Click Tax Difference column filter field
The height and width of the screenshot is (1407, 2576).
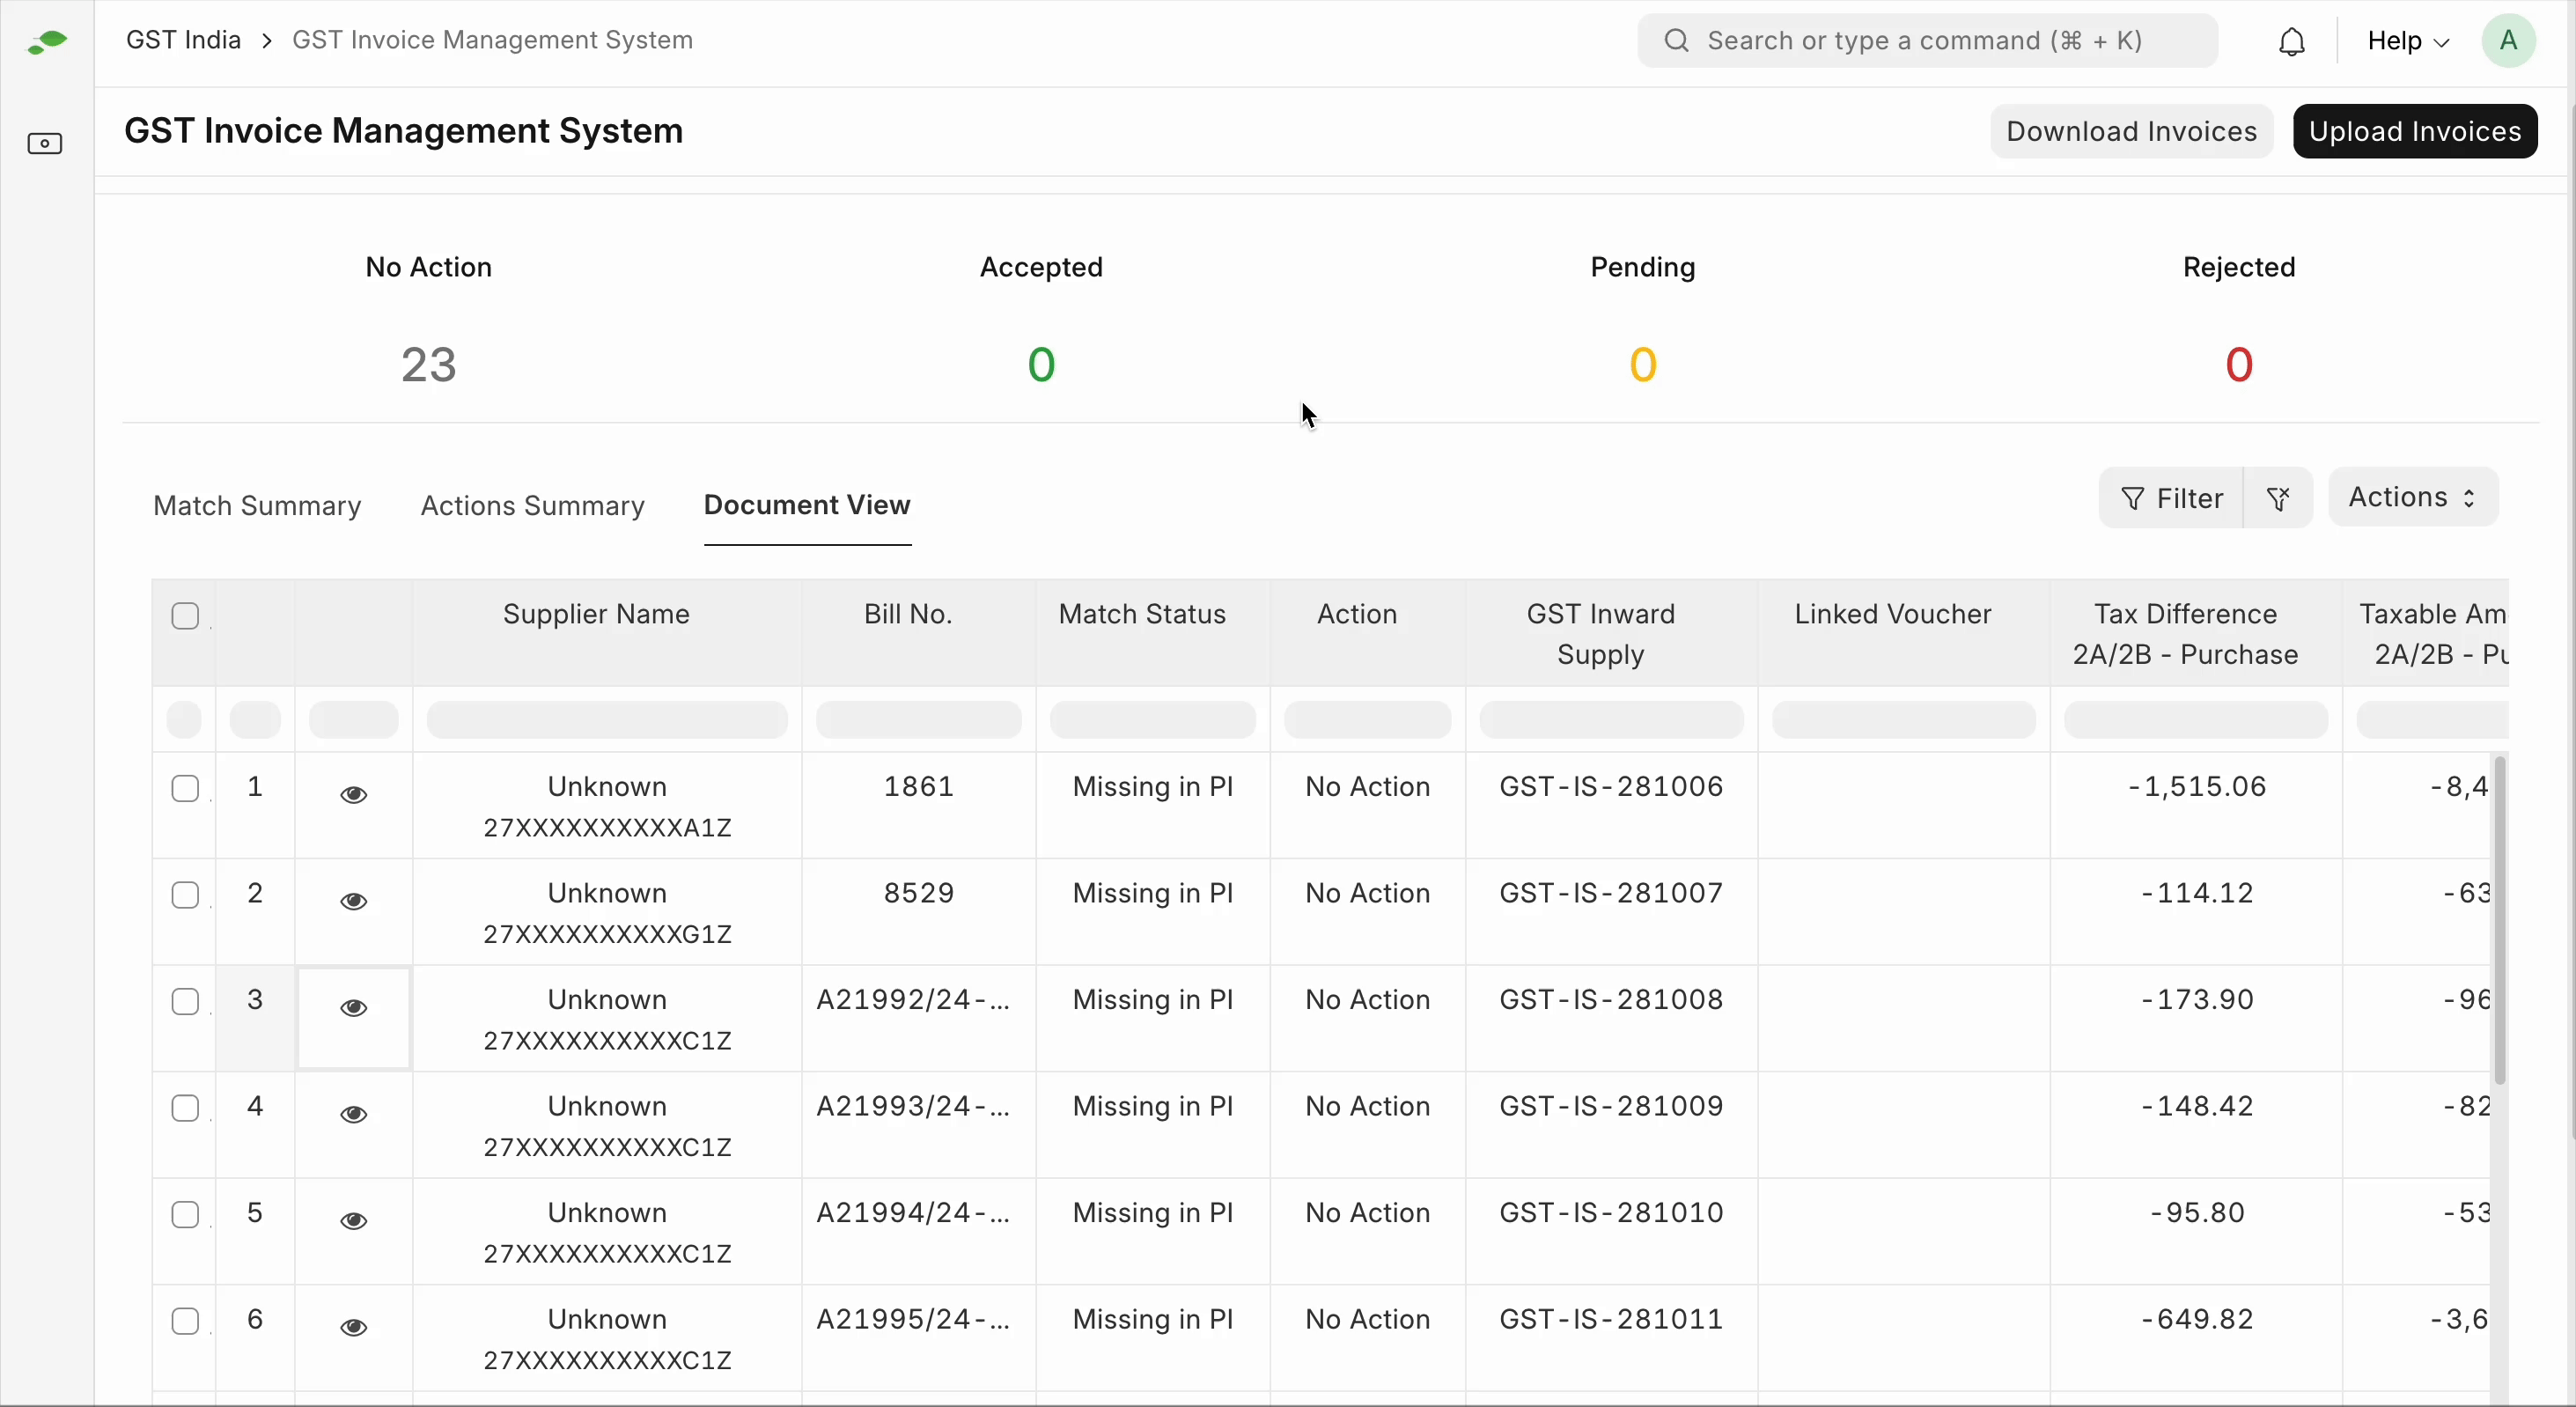2195,720
